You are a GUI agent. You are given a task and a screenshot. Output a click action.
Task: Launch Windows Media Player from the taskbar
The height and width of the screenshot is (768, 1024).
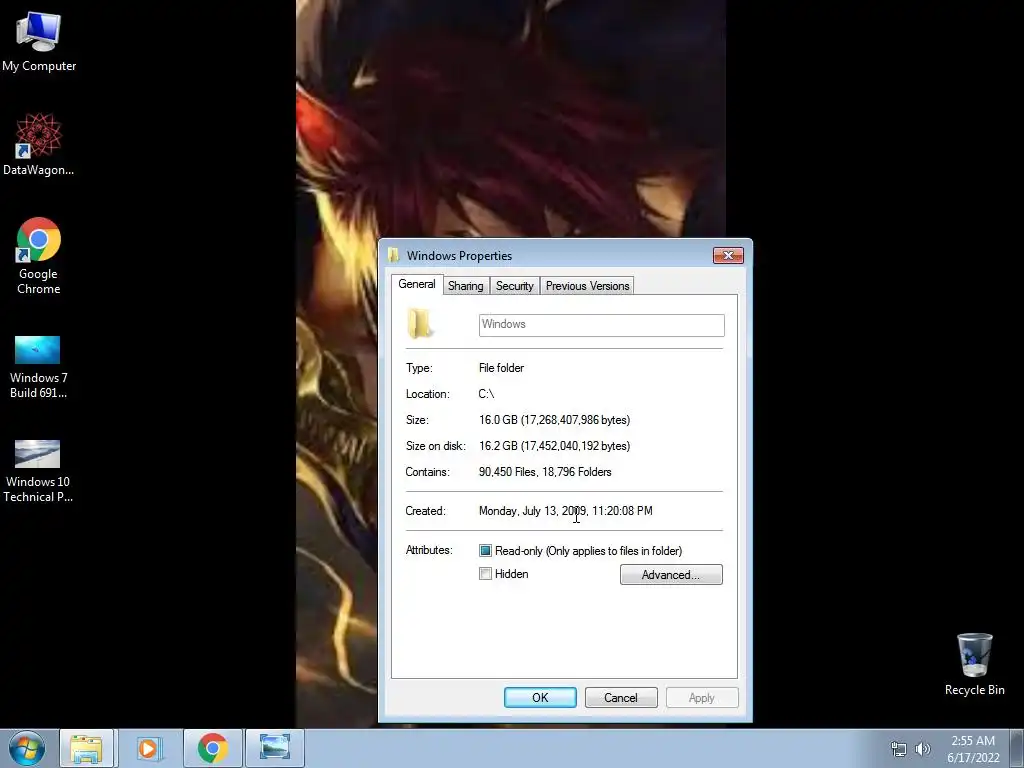click(x=149, y=748)
